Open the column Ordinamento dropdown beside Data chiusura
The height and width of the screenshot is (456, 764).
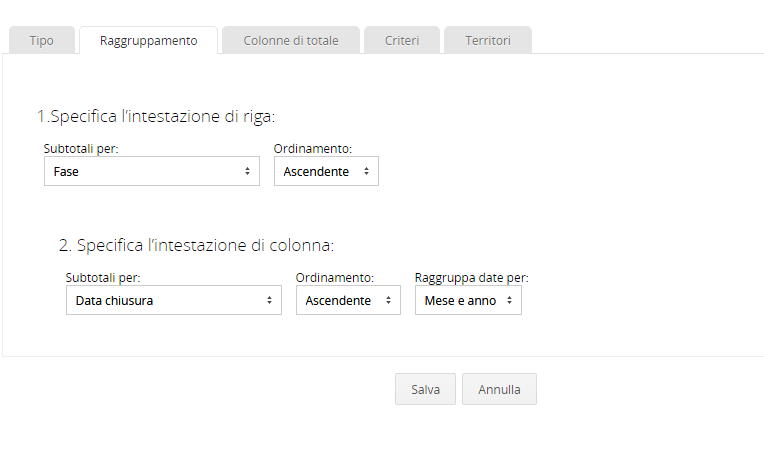point(348,300)
